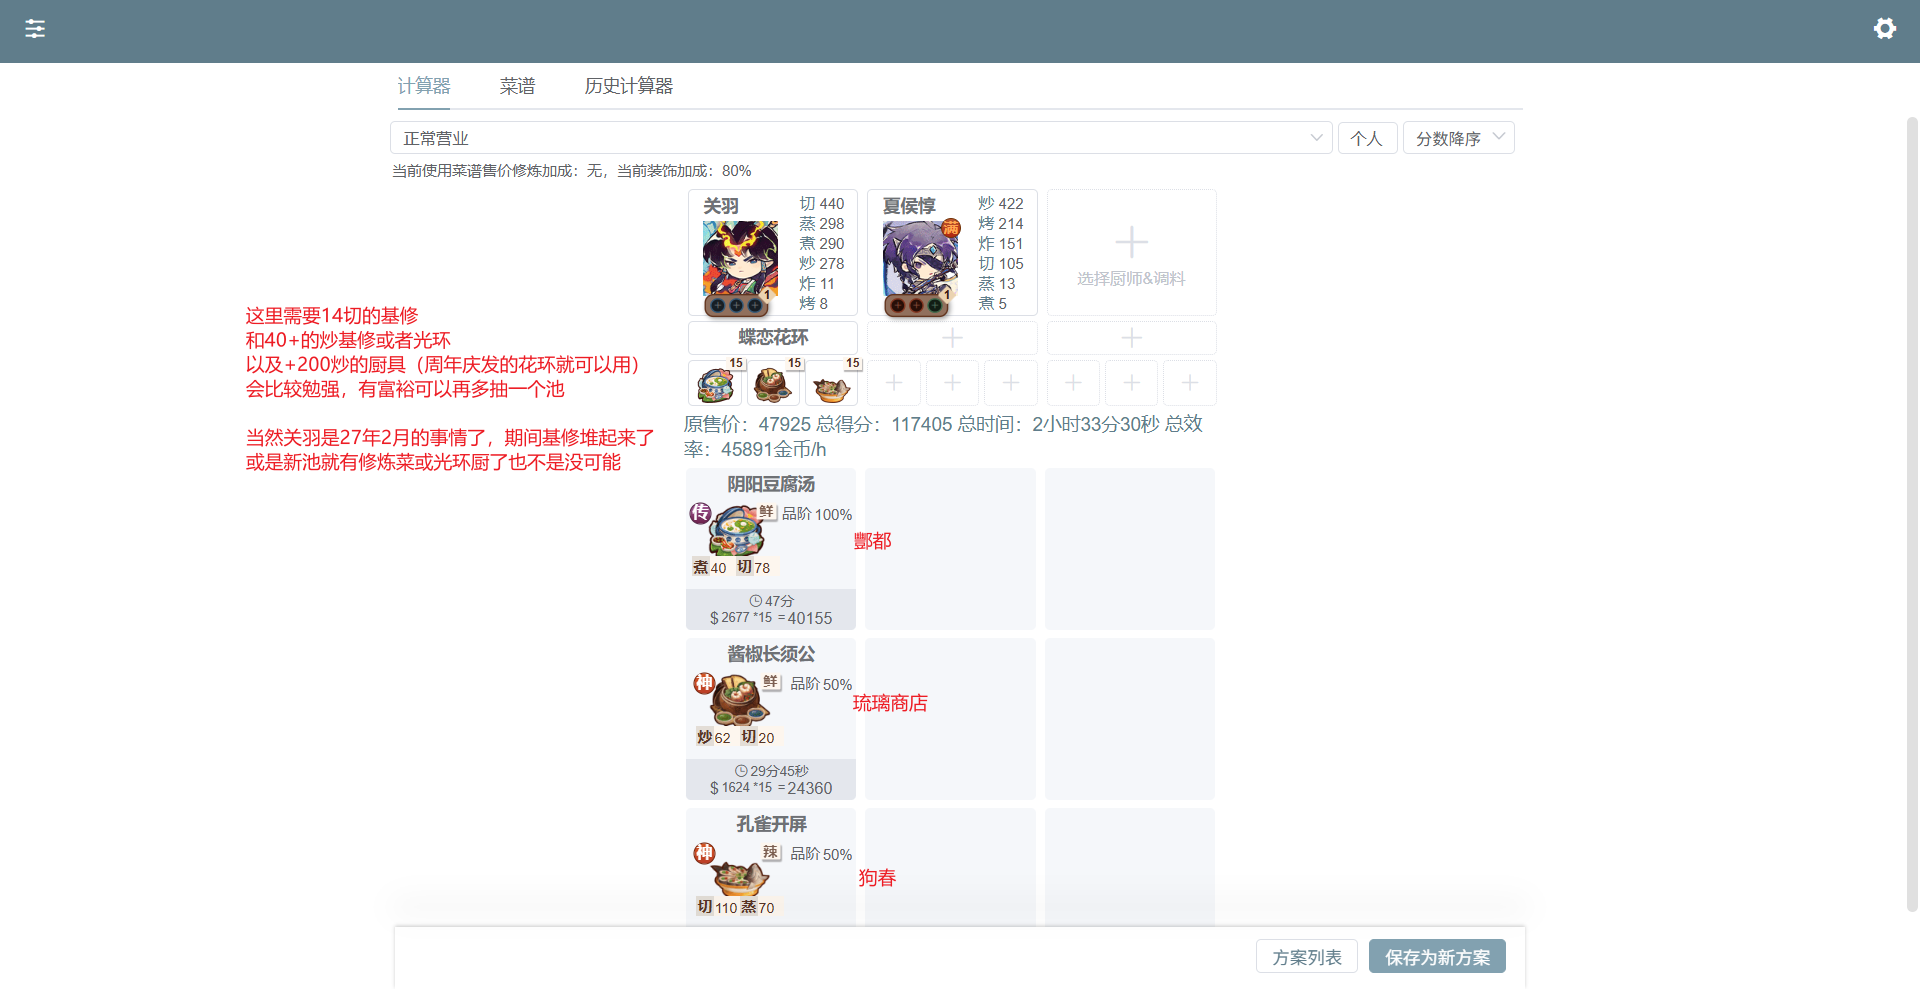
Task: Click the 选择厨师&调料 label
Action: [x=1131, y=279]
